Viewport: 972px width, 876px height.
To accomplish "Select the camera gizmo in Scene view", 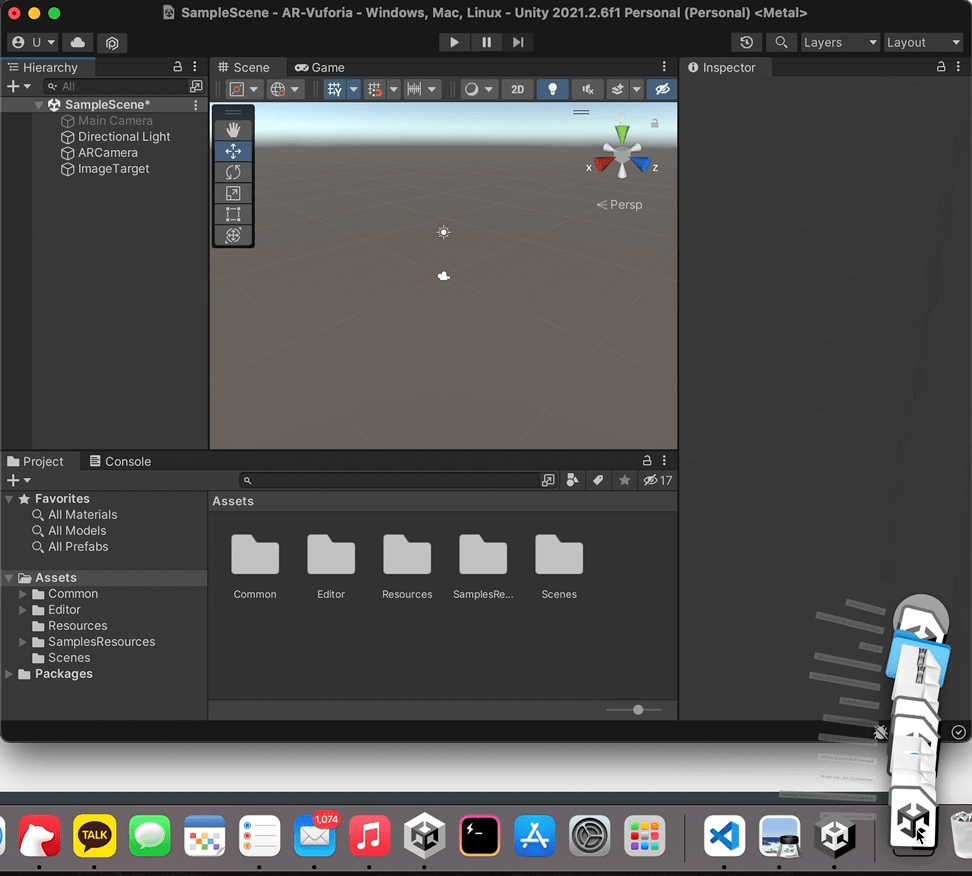I will tap(443, 276).
